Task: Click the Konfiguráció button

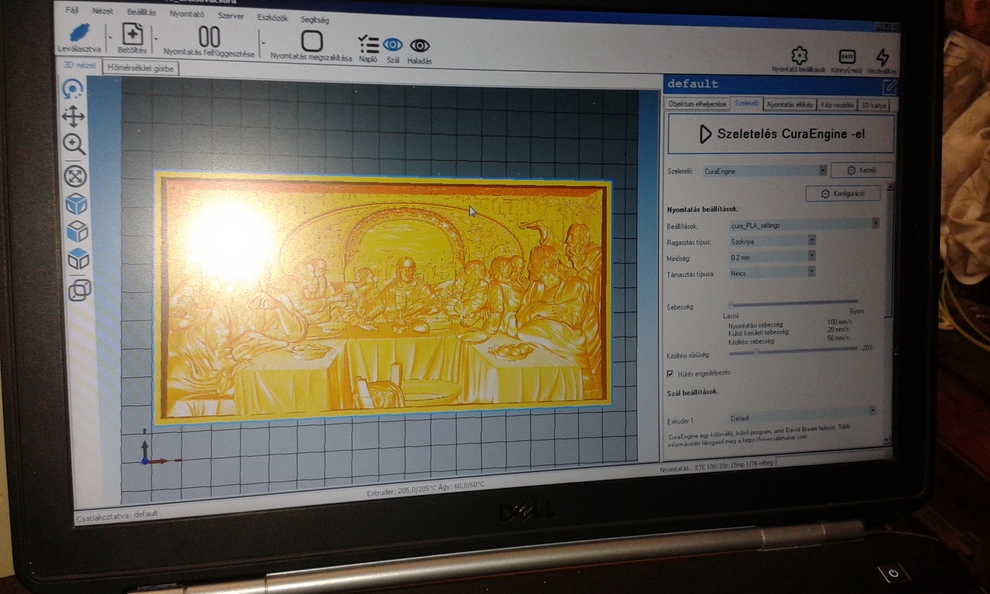Action: point(843,193)
